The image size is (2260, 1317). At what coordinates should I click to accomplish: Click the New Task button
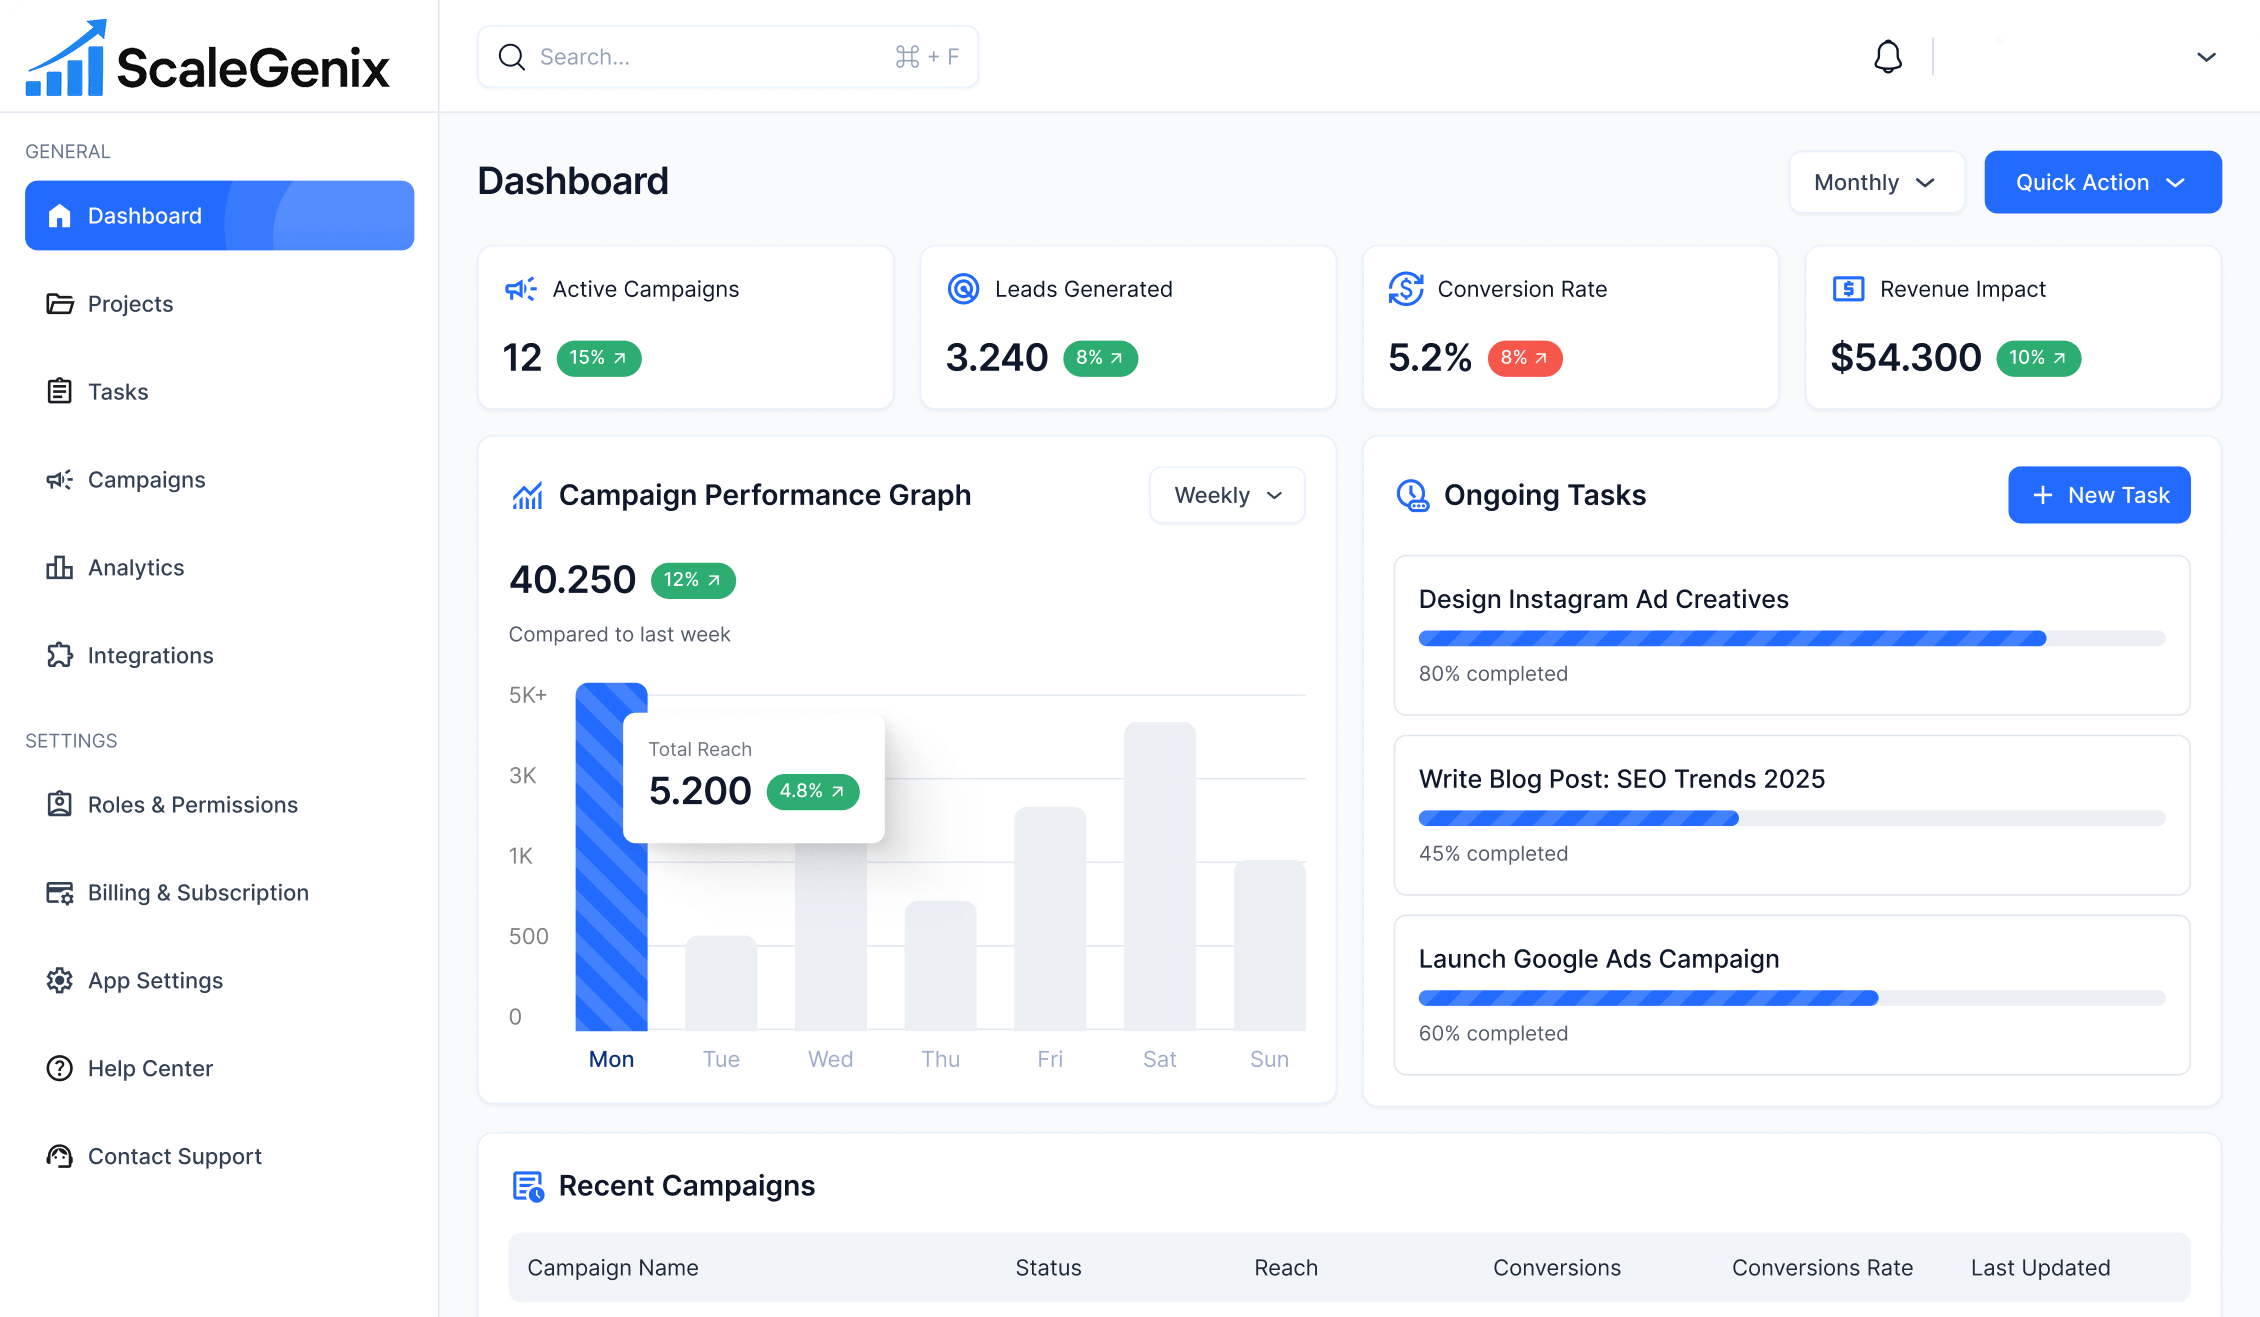2098,495
